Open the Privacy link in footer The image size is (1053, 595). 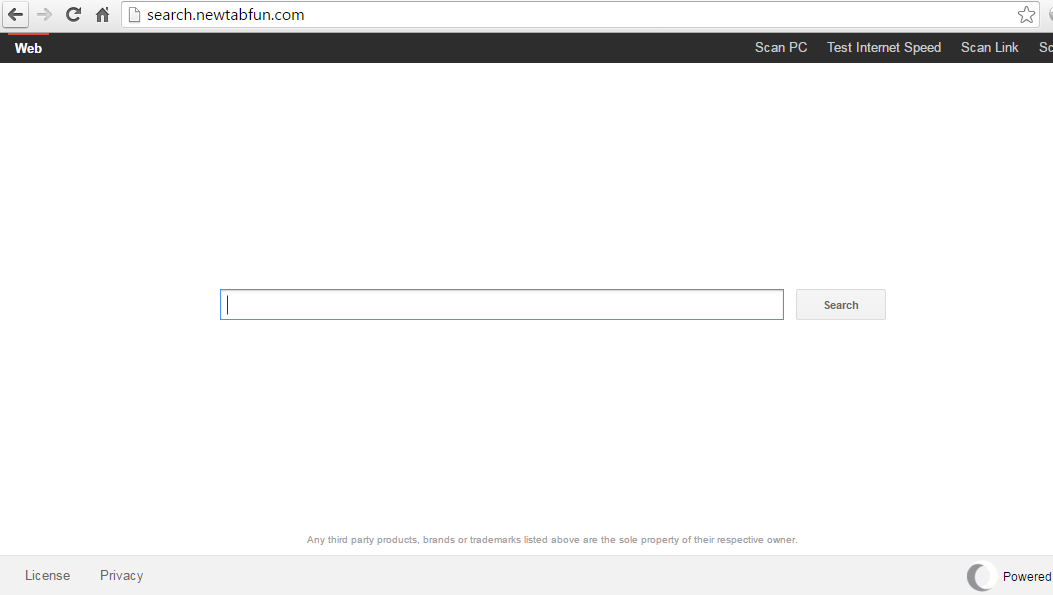click(122, 576)
